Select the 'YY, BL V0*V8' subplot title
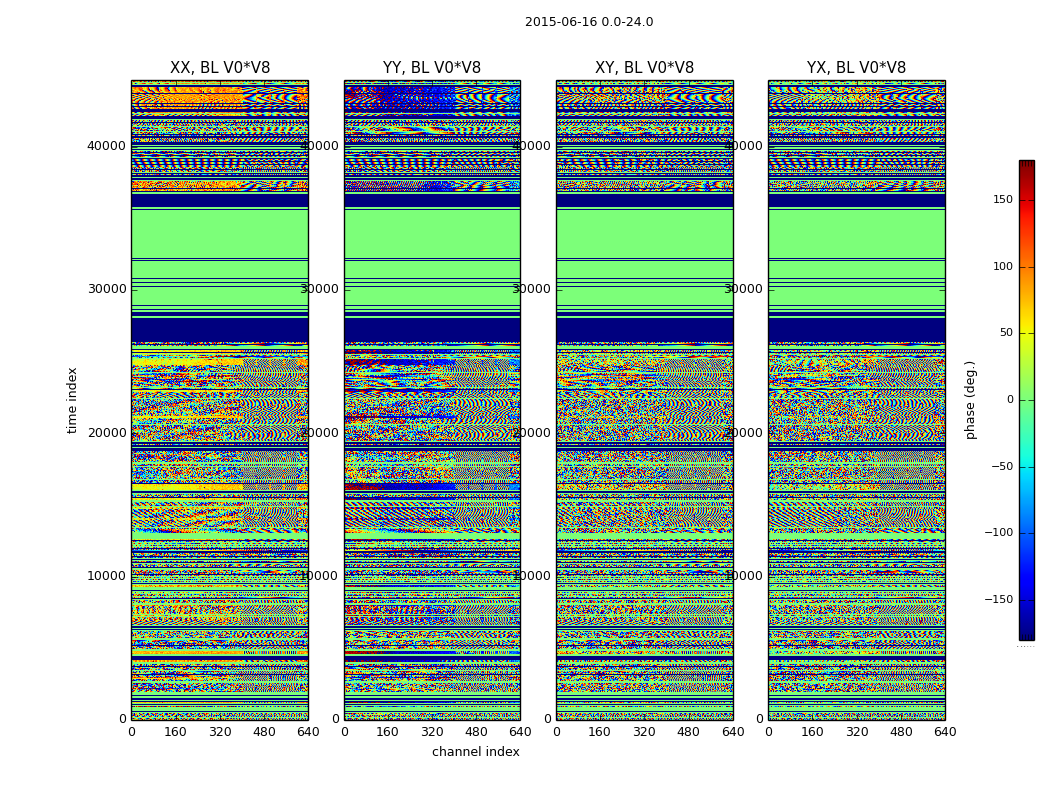 pyautogui.click(x=432, y=68)
